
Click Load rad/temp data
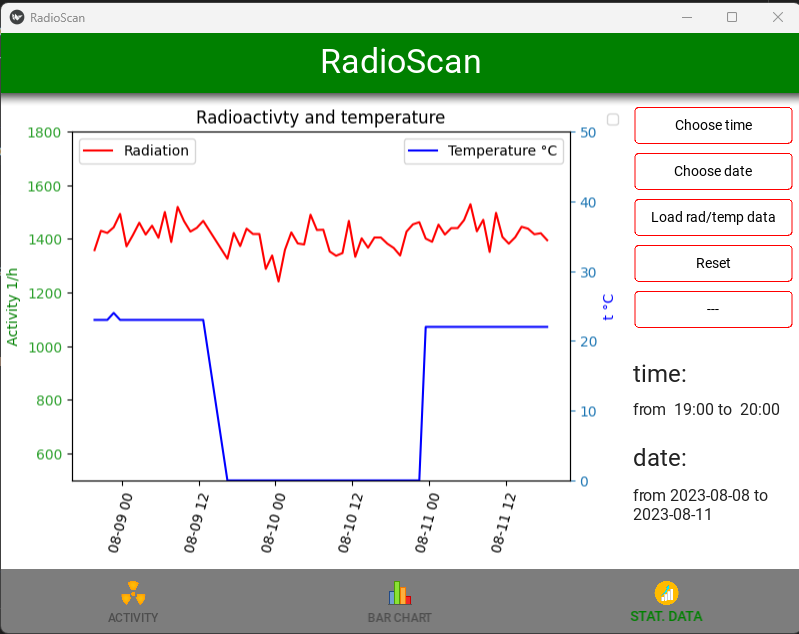click(713, 217)
